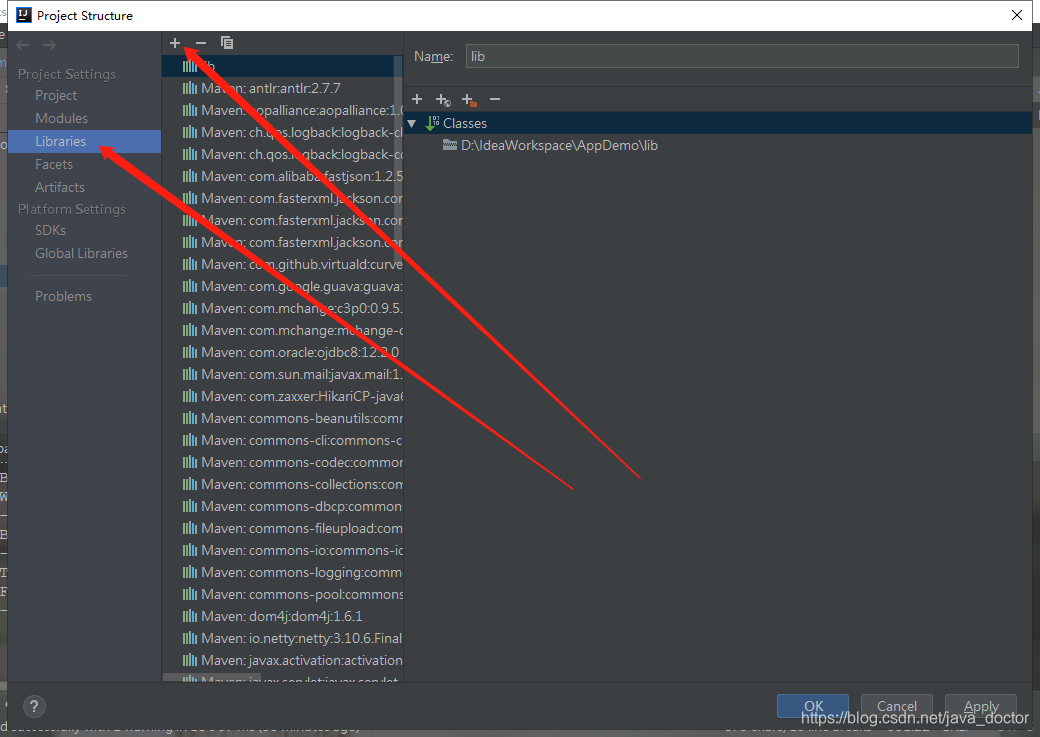Image resolution: width=1040 pixels, height=737 pixels.
Task: Edit the library Name field
Action: point(742,56)
